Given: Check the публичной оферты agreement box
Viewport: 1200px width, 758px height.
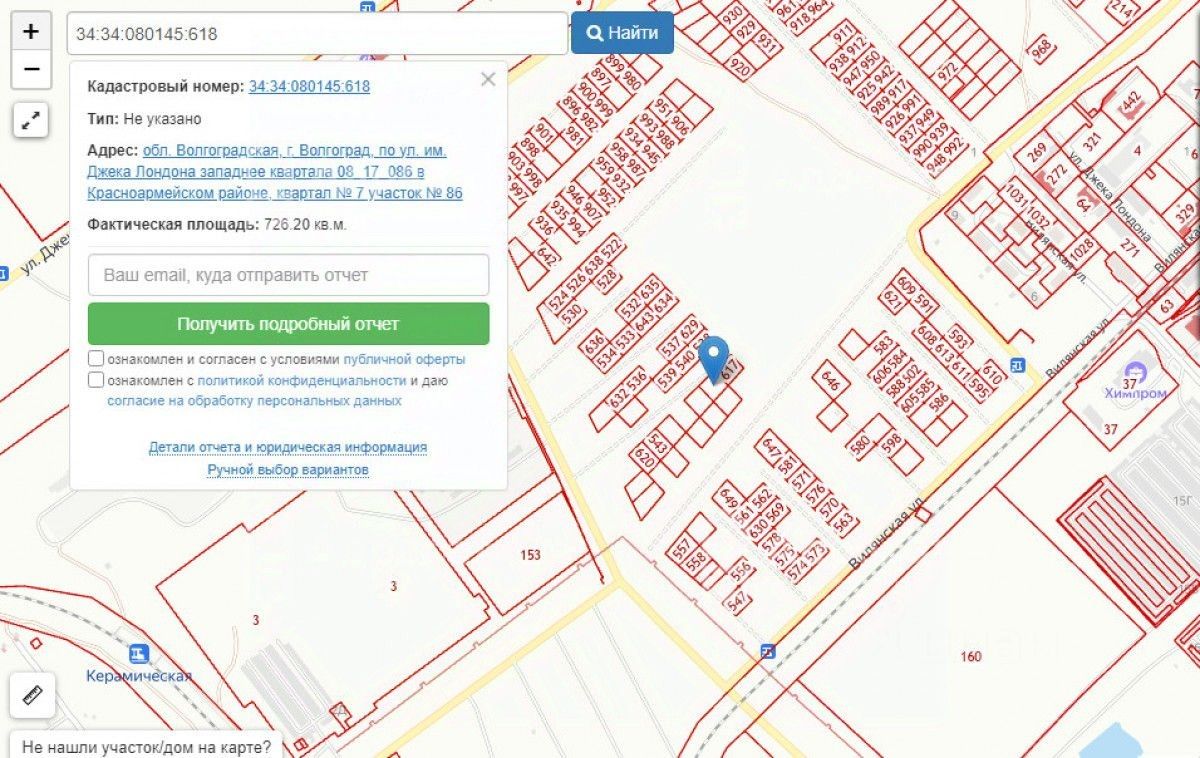Looking at the screenshot, I should [96, 358].
